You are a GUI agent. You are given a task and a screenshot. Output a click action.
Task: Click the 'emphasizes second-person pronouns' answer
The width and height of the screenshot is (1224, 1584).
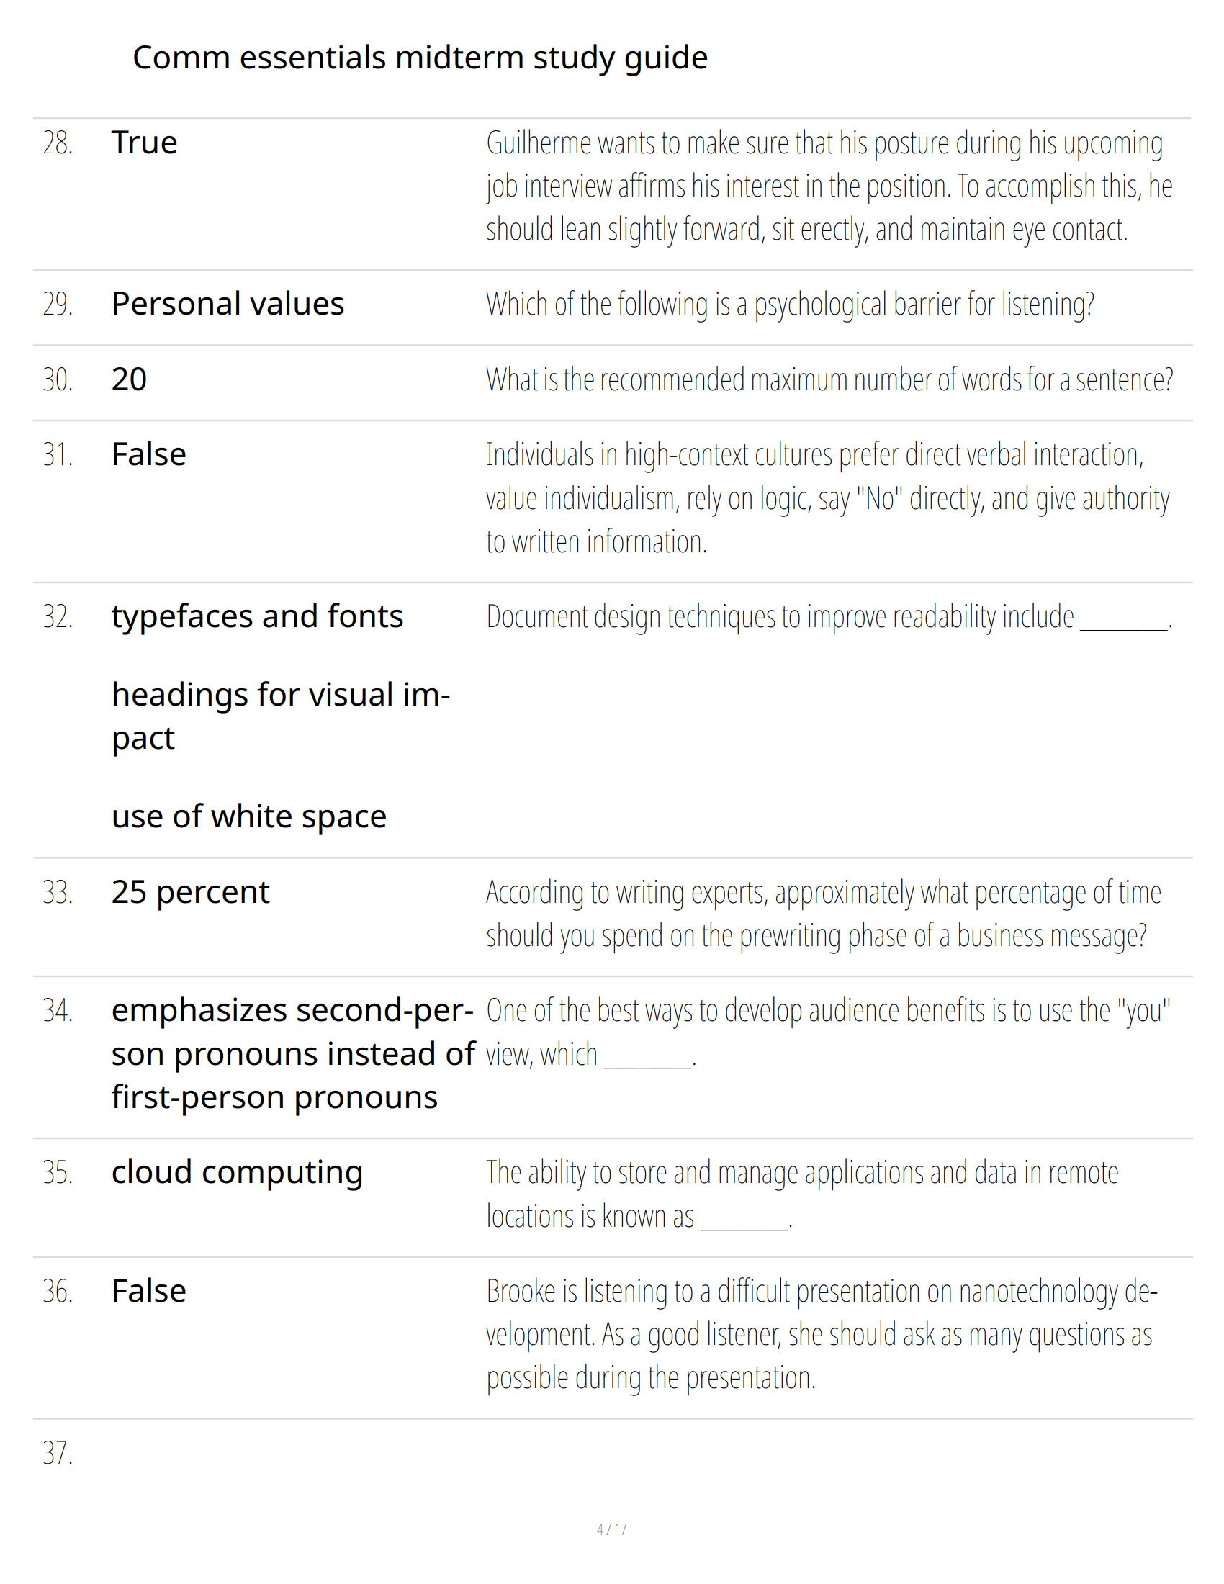coord(293,1054)
